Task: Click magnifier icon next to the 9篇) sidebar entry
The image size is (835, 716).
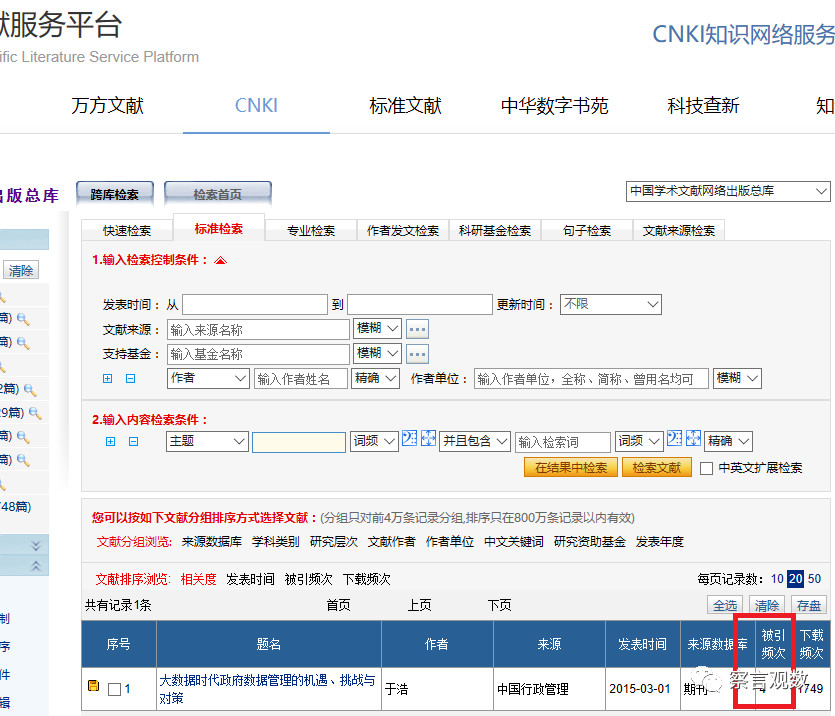Action: pyautogui.click(x=35, y=413)
